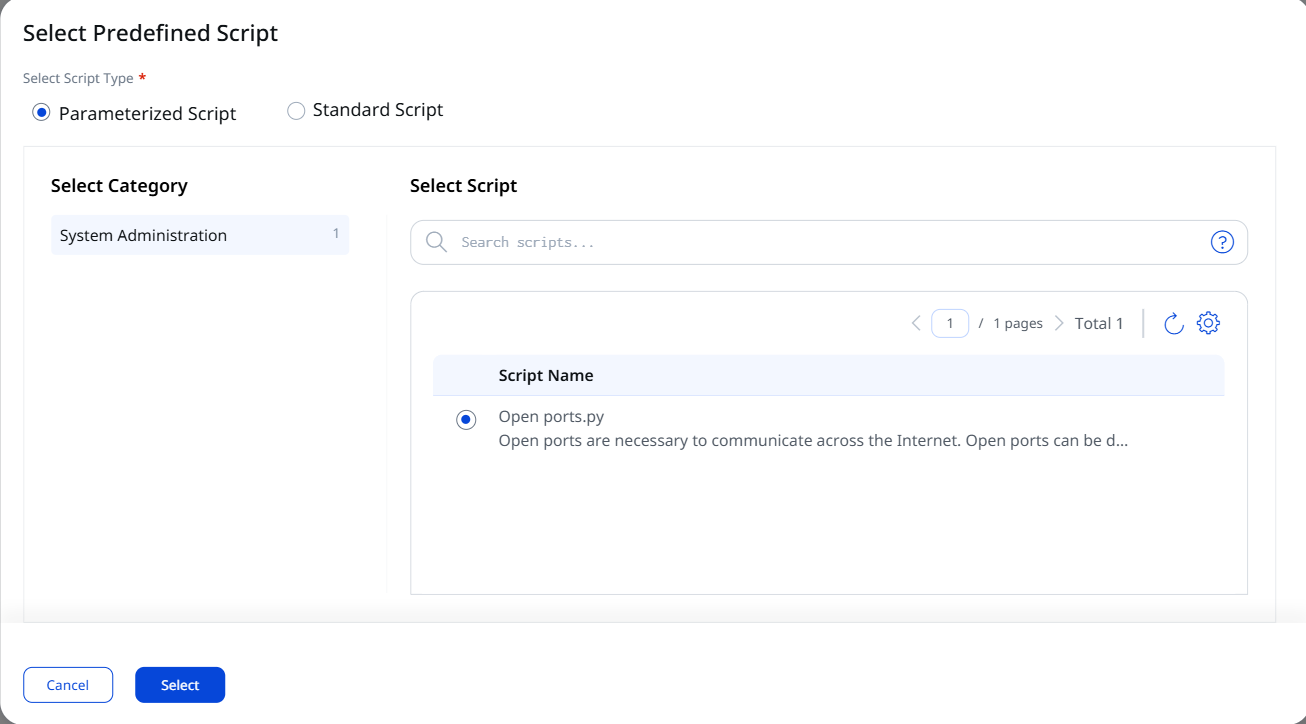Refresh the script list
Image resolution: width=1306 pixels, height=724 pixels.
pos(1174,323)
